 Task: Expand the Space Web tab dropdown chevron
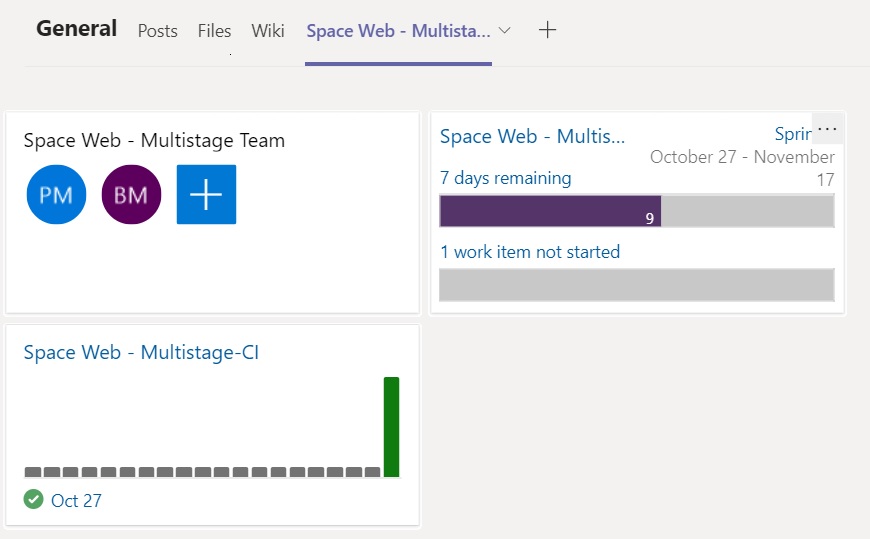coord(505,30)
